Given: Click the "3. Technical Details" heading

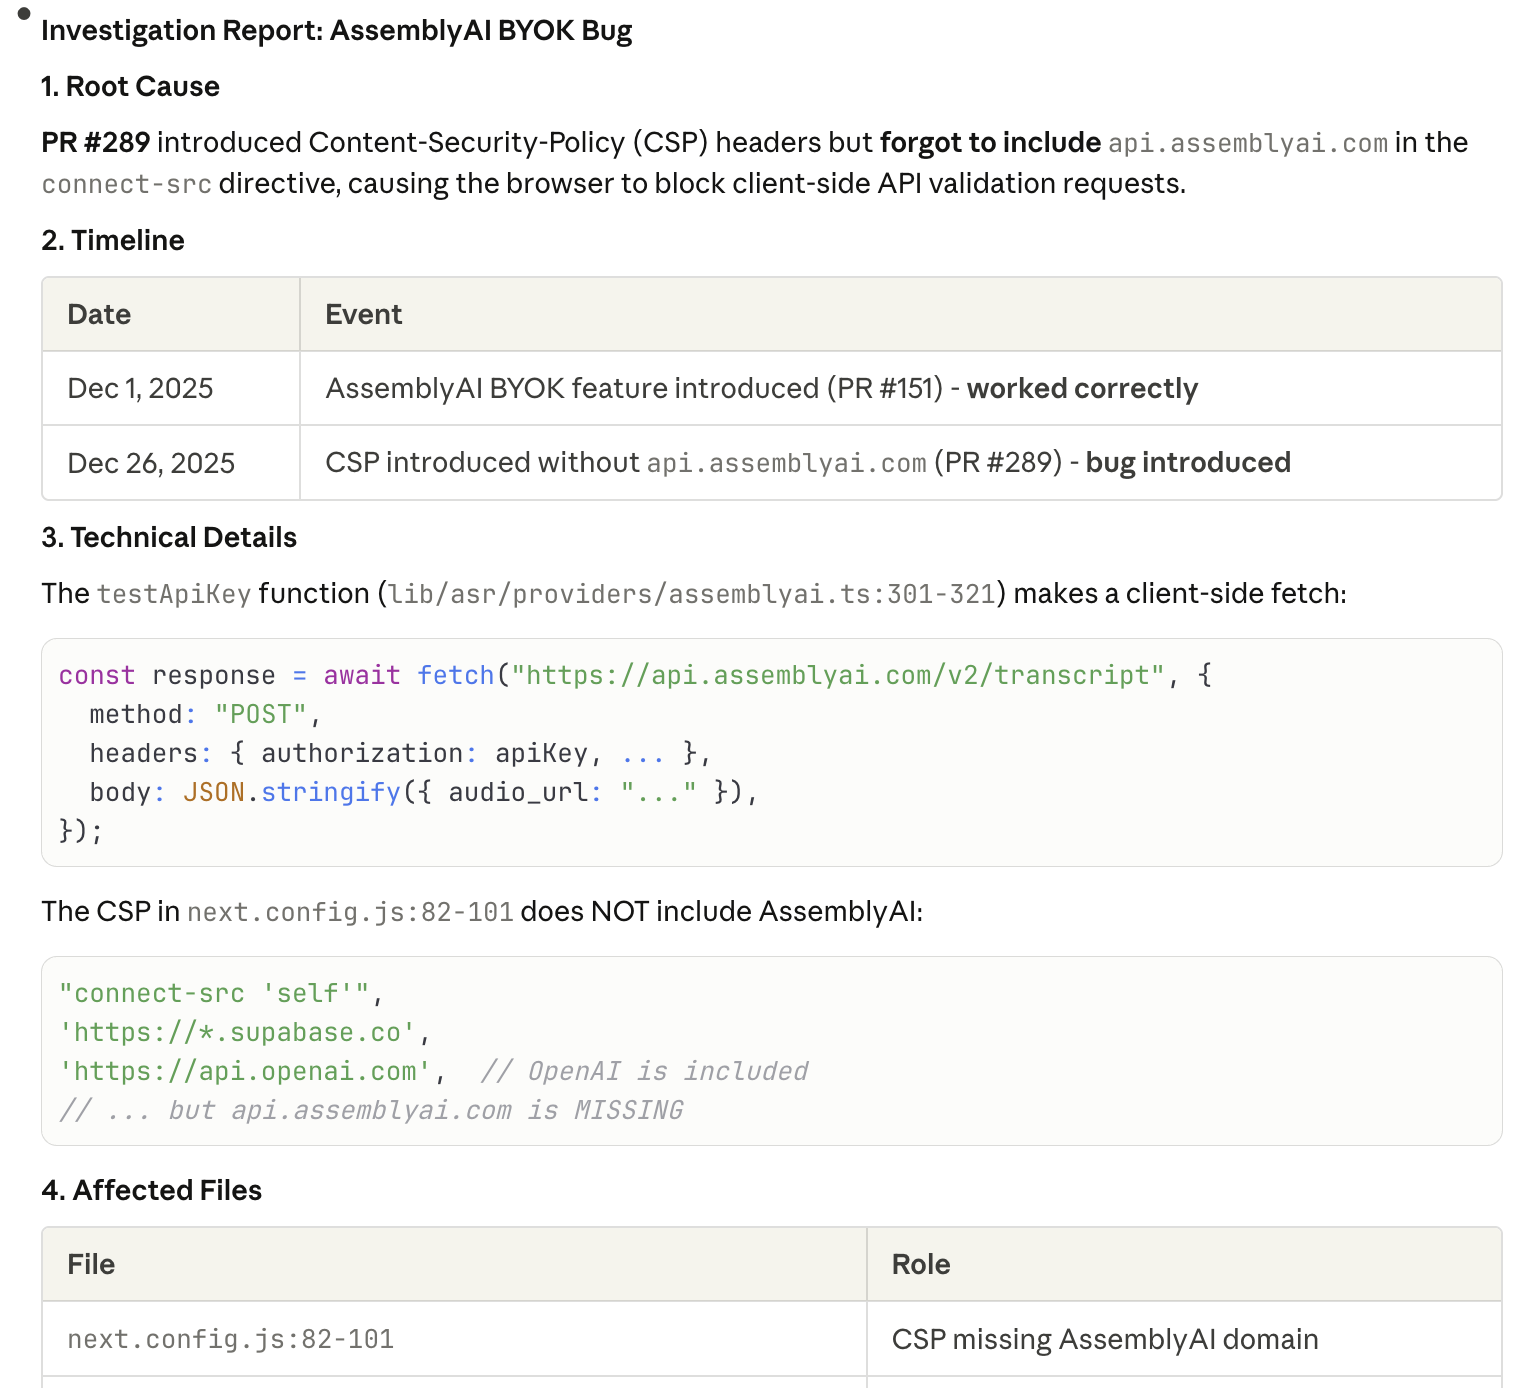Looking at the screenshot, I should coord(169,538).
